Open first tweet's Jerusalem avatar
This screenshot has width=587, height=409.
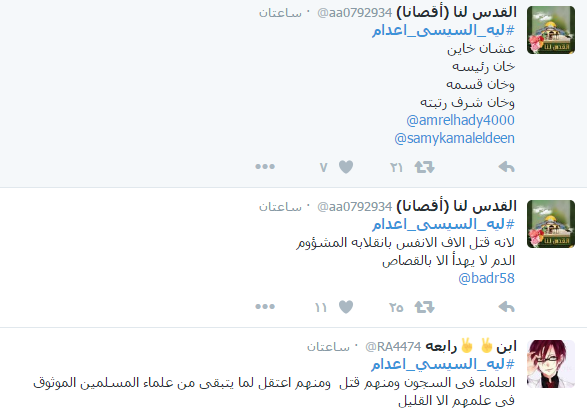click(x=551, y=30)
